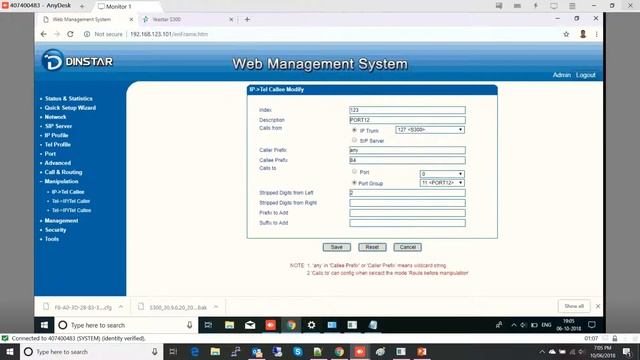This screenshot has width=640, height=360.
Task: Select the Port radio button
Action: pos(354,171)
